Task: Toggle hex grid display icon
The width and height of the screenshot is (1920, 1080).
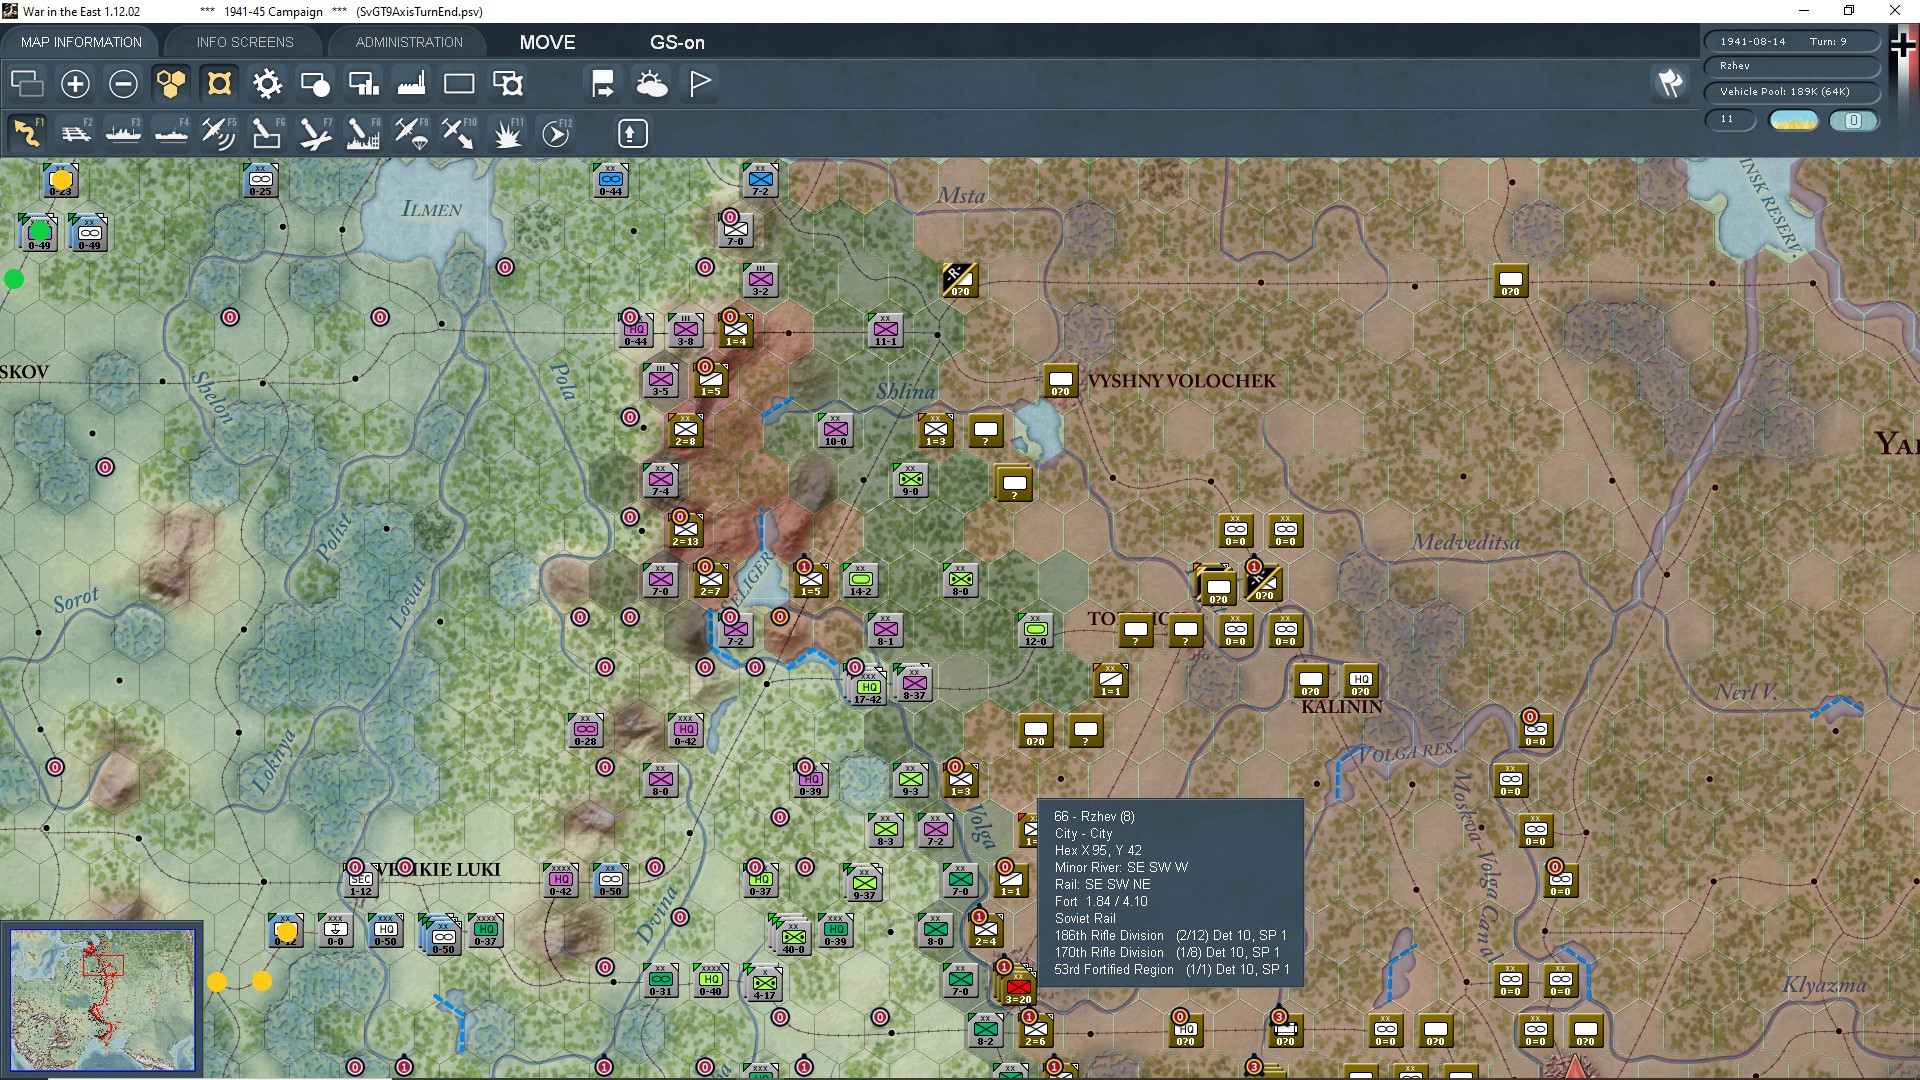Action: point(171,84)
